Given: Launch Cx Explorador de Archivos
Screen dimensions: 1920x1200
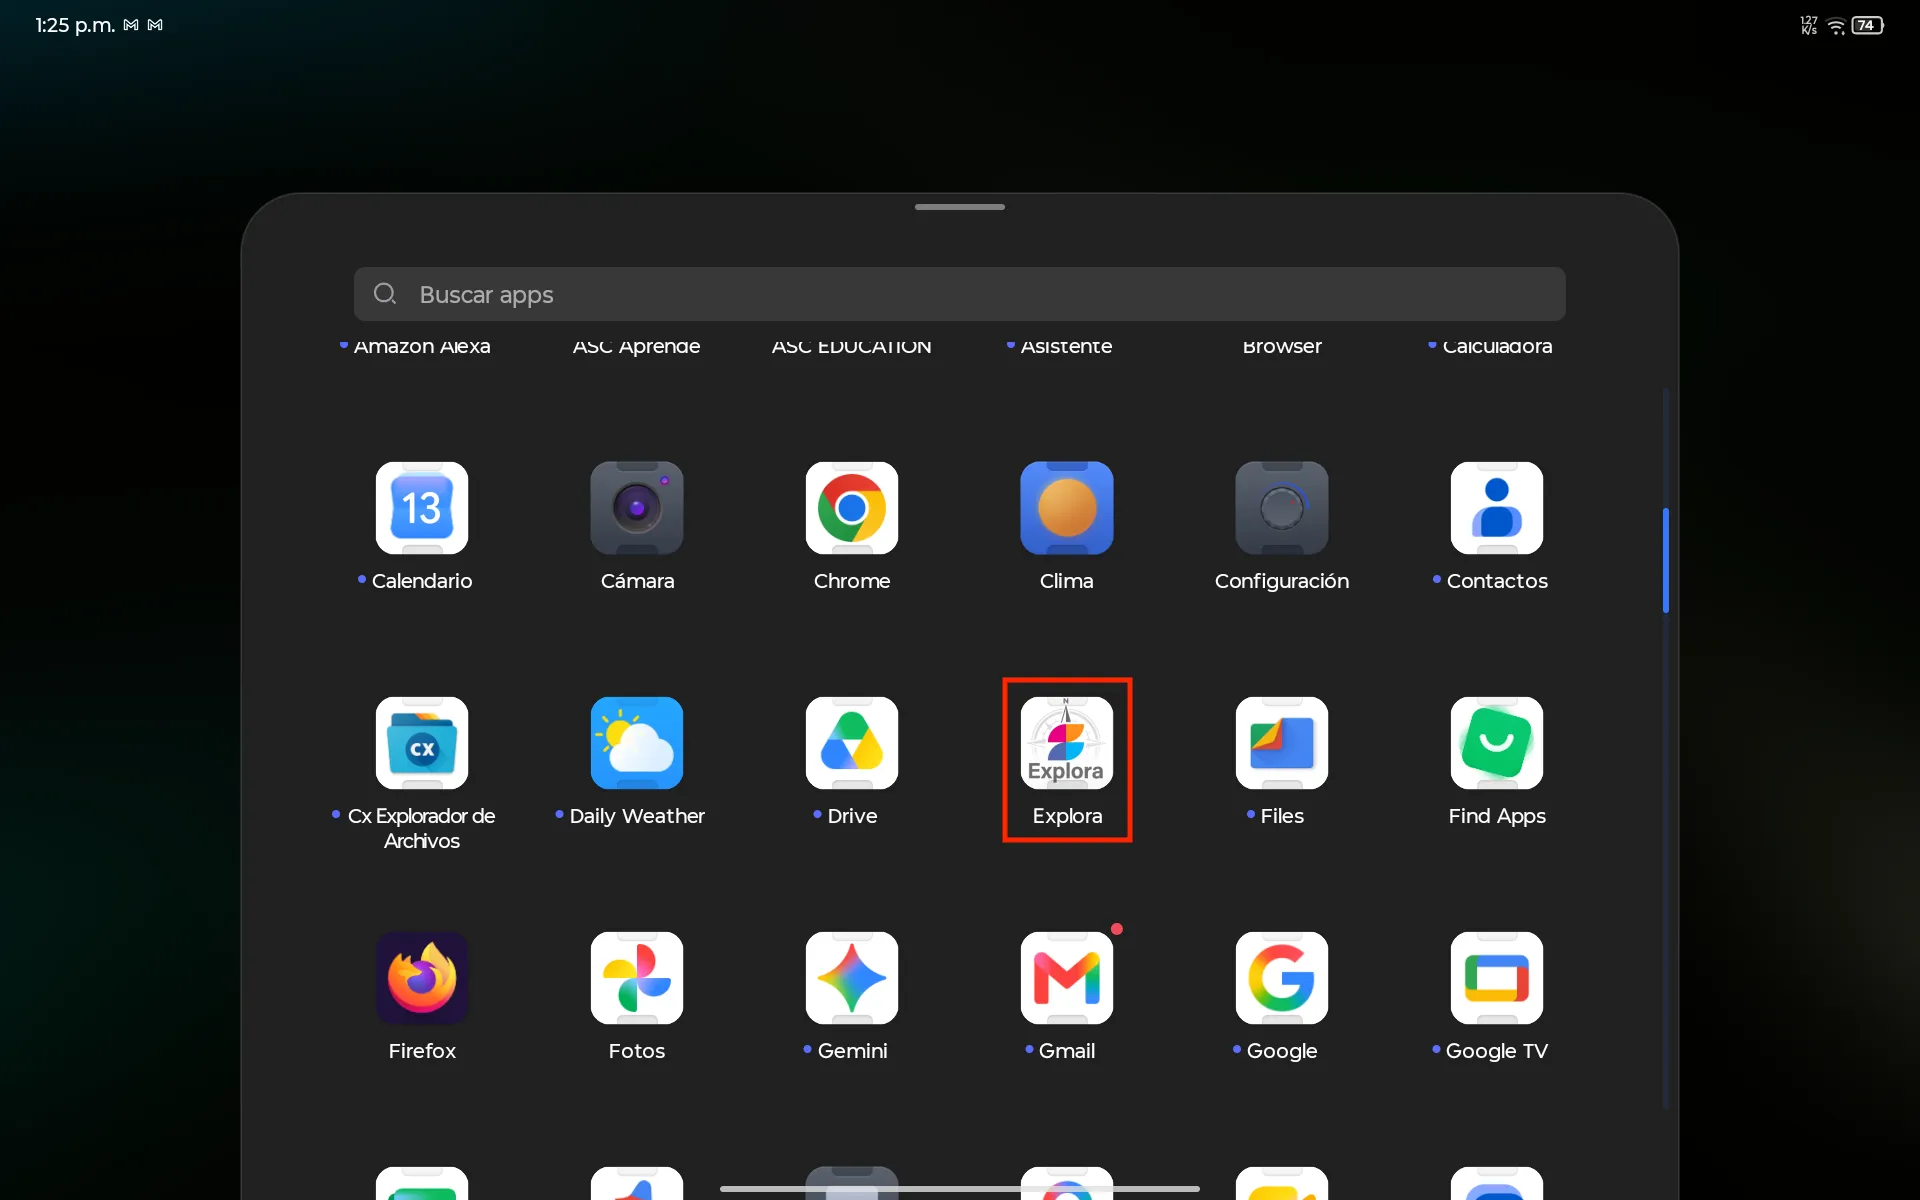Looking at the screenshot, I should coord(422,743).
